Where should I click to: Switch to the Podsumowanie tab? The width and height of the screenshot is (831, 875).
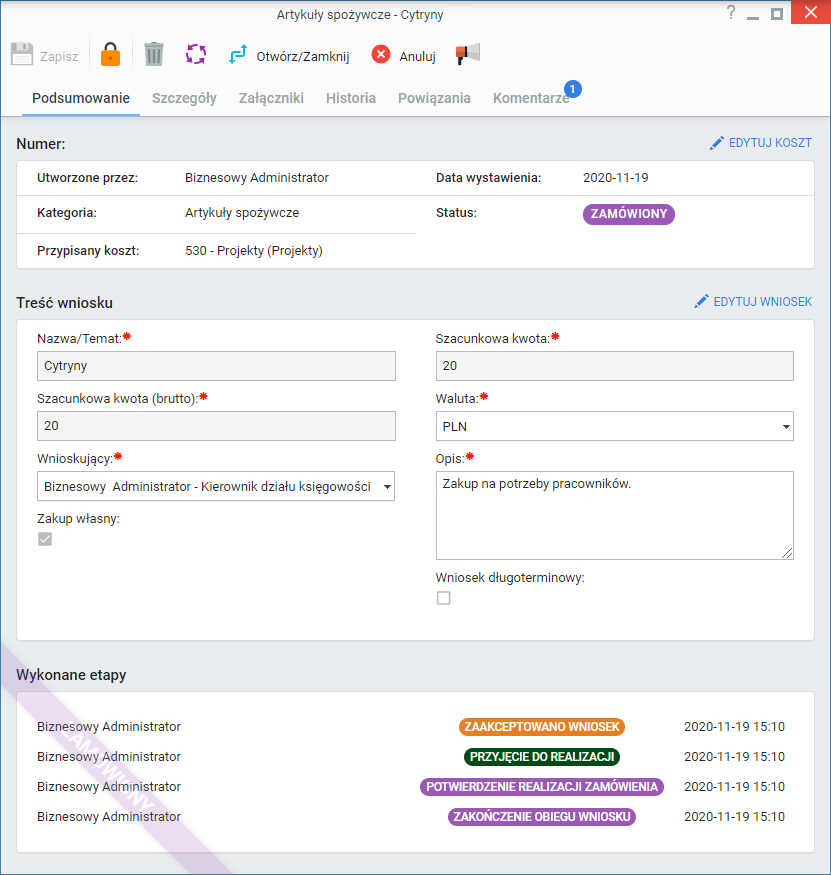coord(81,98)
